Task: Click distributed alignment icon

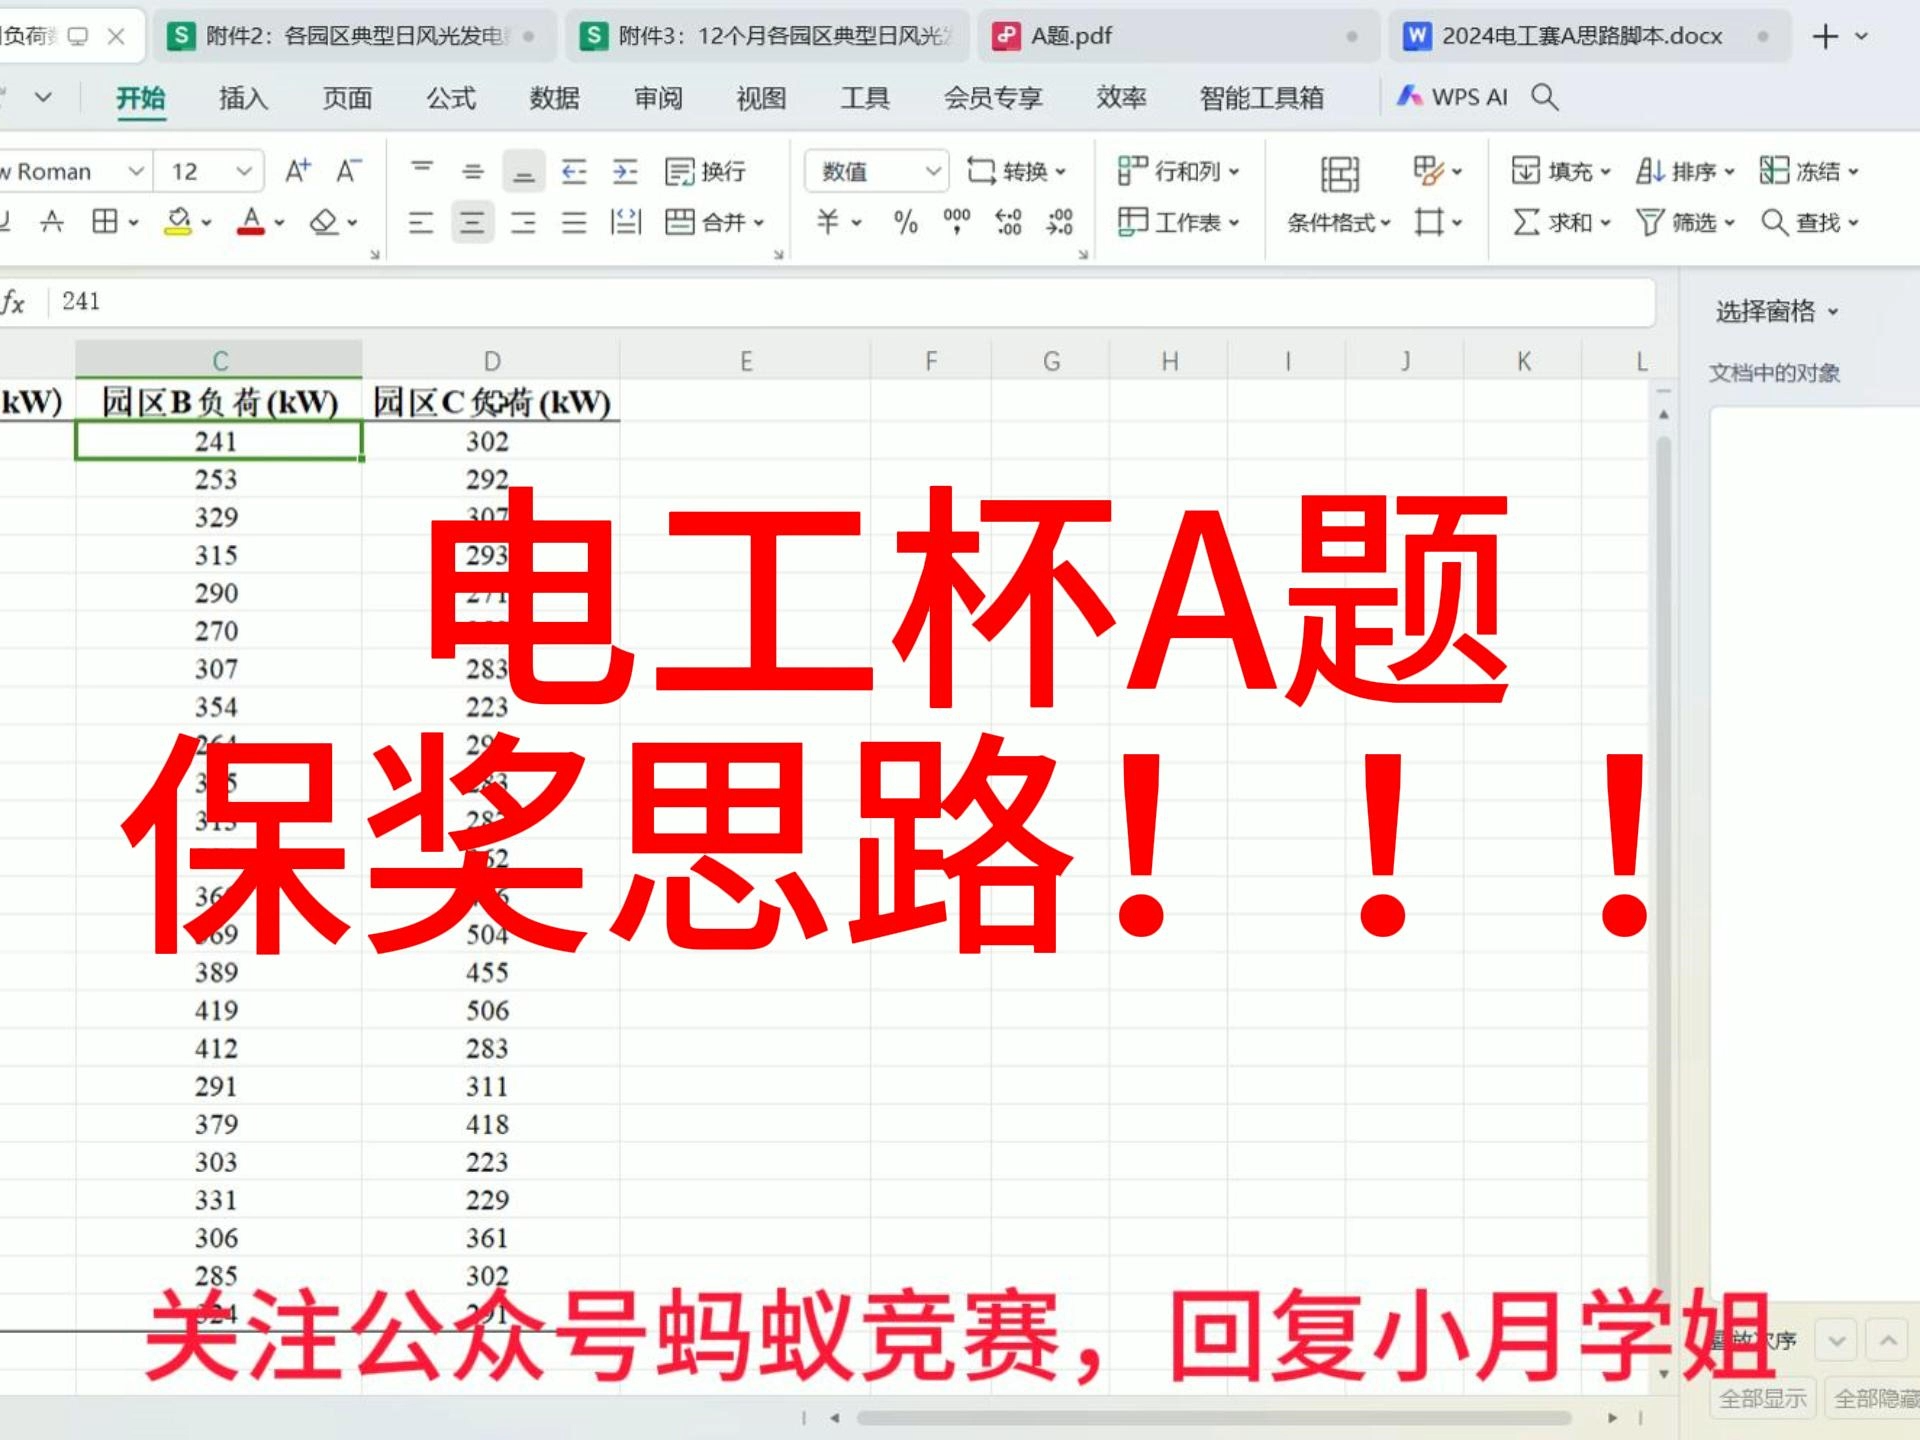Action: pos(625,221)
